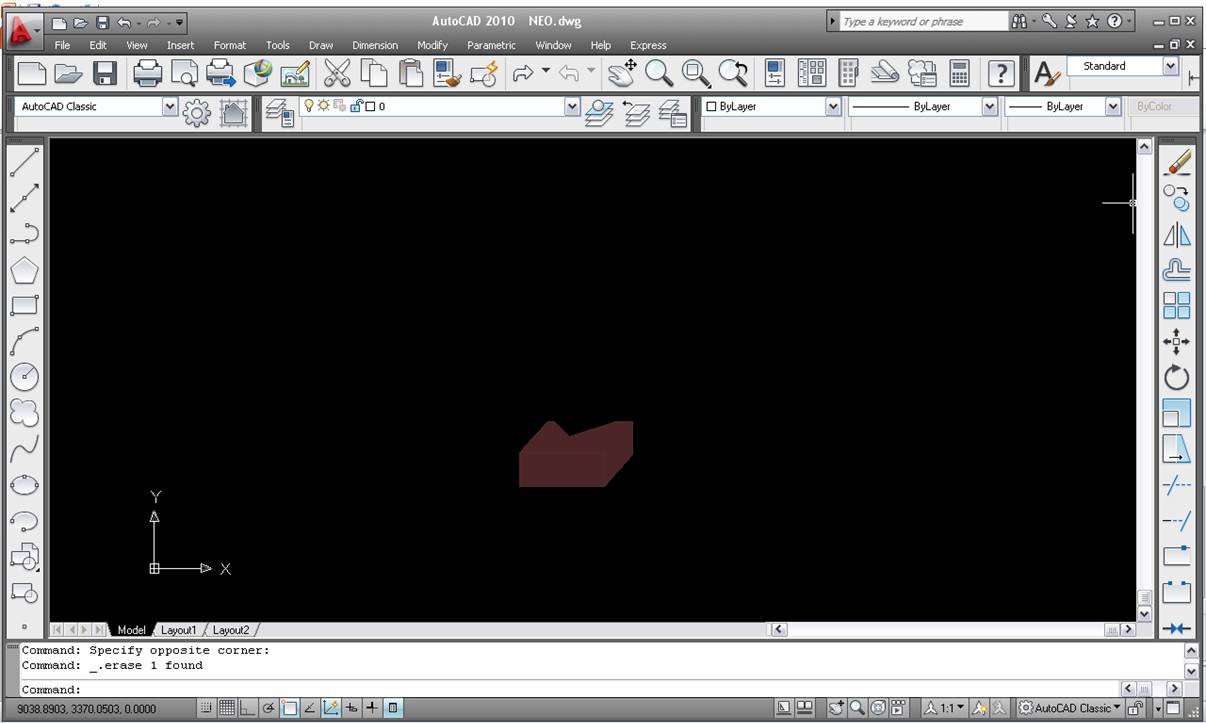Viewport: 1206px width, 723px height.
Task: Open the QuickCalc calculator
Action: pos(959,73)
